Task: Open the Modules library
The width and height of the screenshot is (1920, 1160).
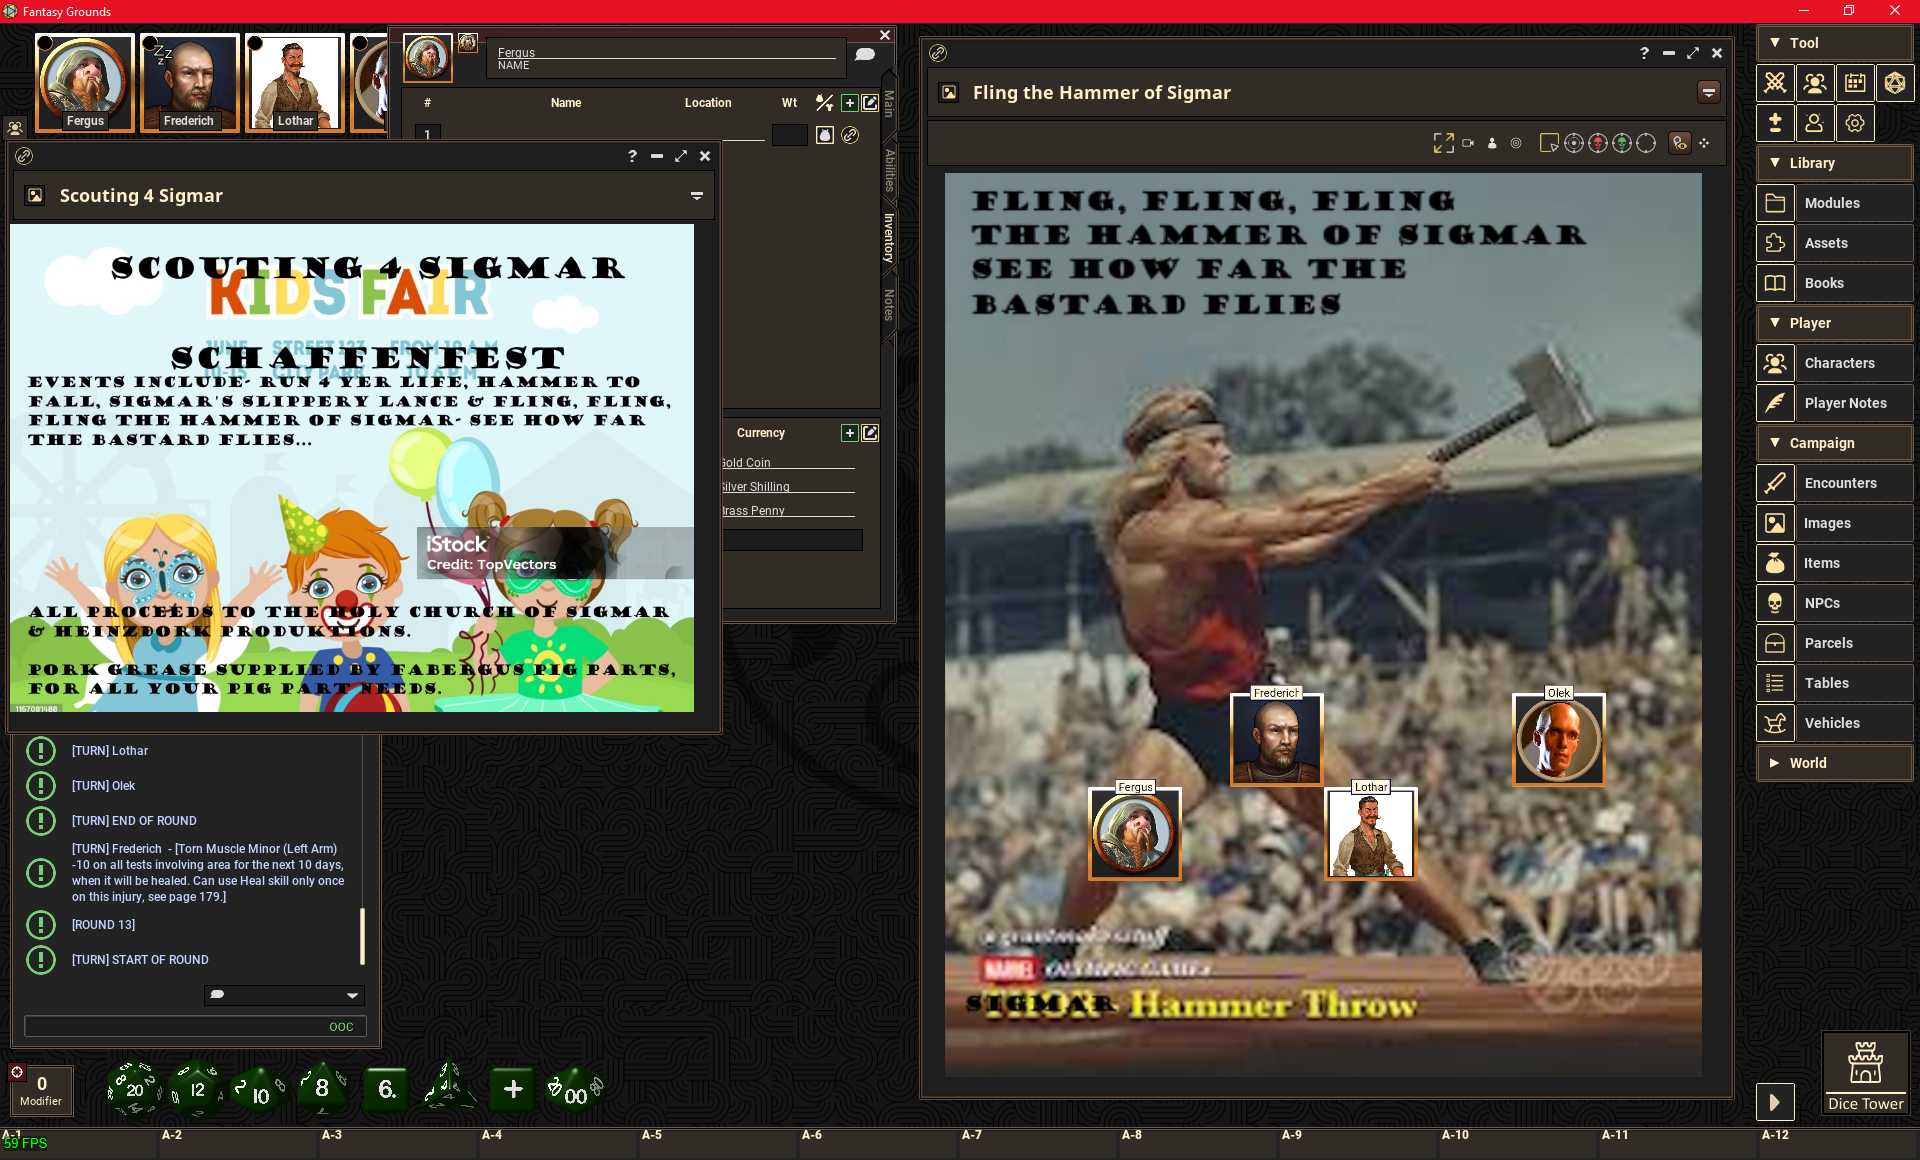Action: tap(1834, 203)
